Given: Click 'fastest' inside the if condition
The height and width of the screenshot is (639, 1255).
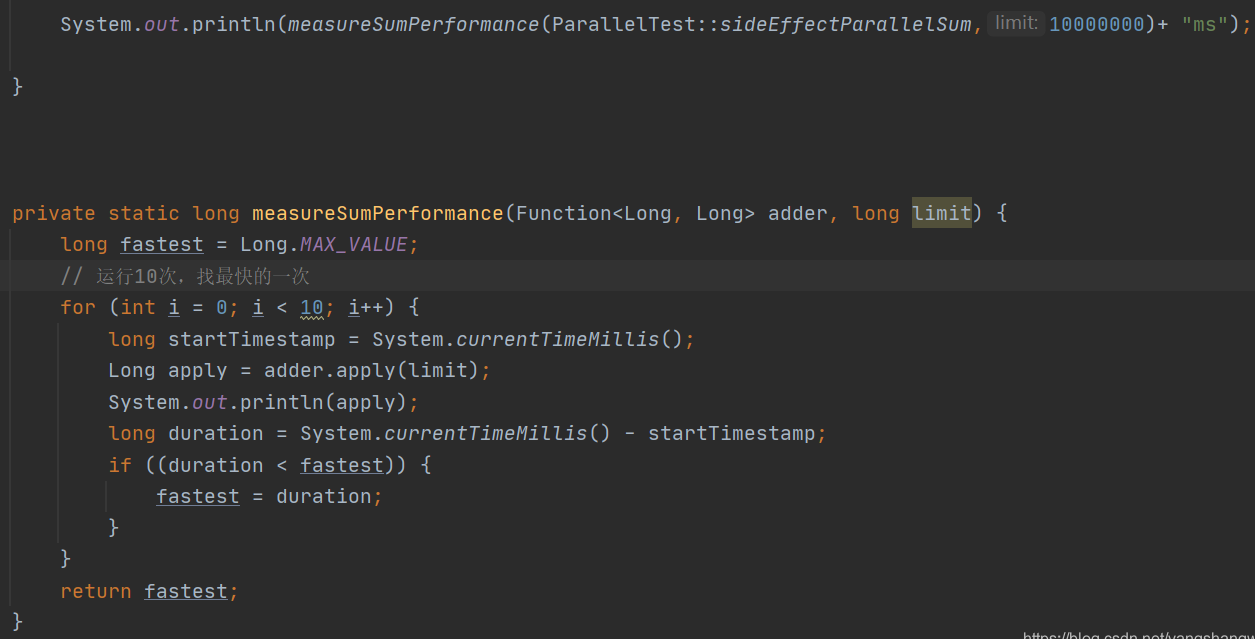Looking at the screenshot, I should tap(342, 465).
